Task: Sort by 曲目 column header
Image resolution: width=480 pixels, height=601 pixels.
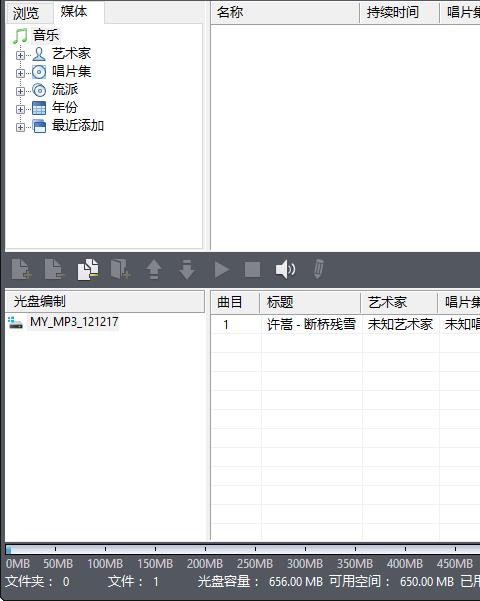Action: pos(235,302)
